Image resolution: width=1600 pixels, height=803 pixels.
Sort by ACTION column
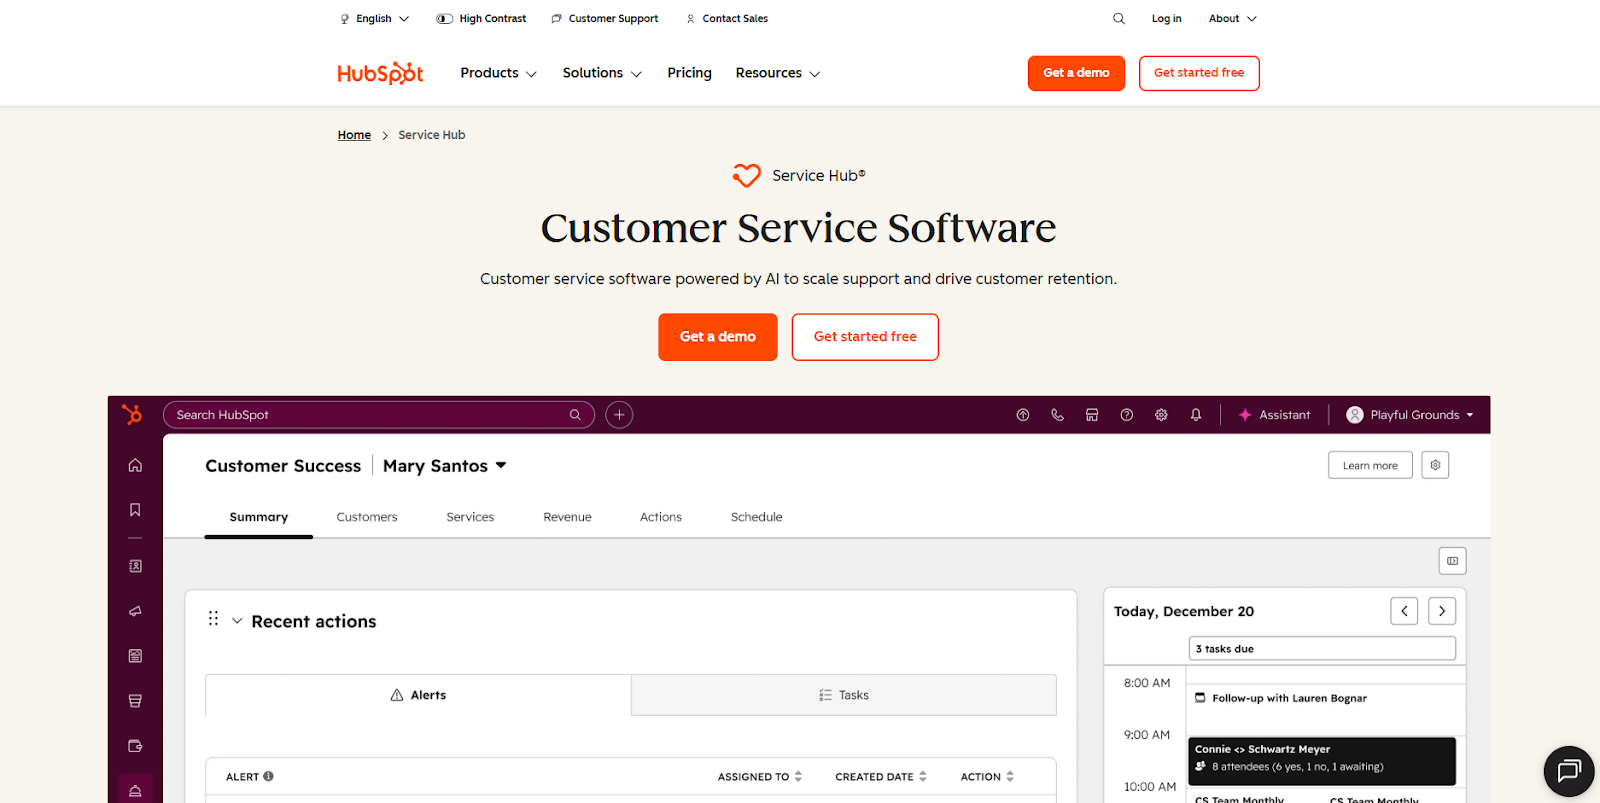[x=987, y=777]
